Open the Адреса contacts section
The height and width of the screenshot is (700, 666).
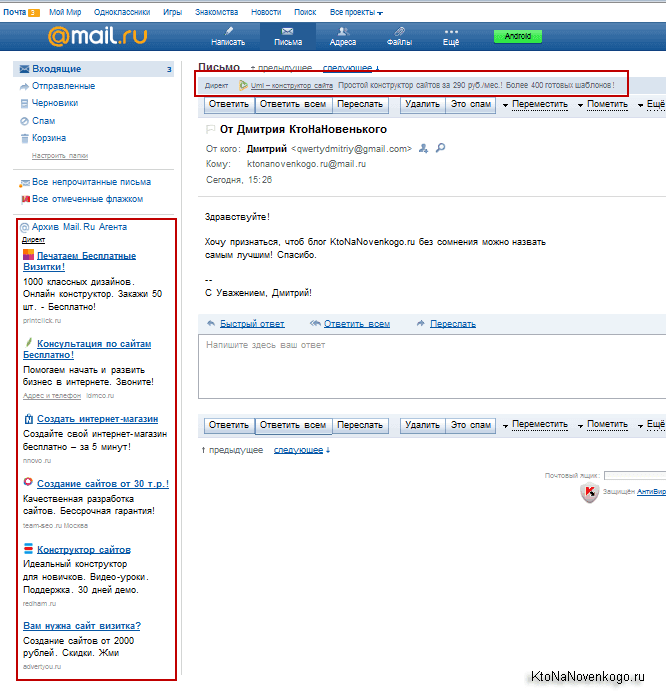pyautogui.click(x=343, y=37)
